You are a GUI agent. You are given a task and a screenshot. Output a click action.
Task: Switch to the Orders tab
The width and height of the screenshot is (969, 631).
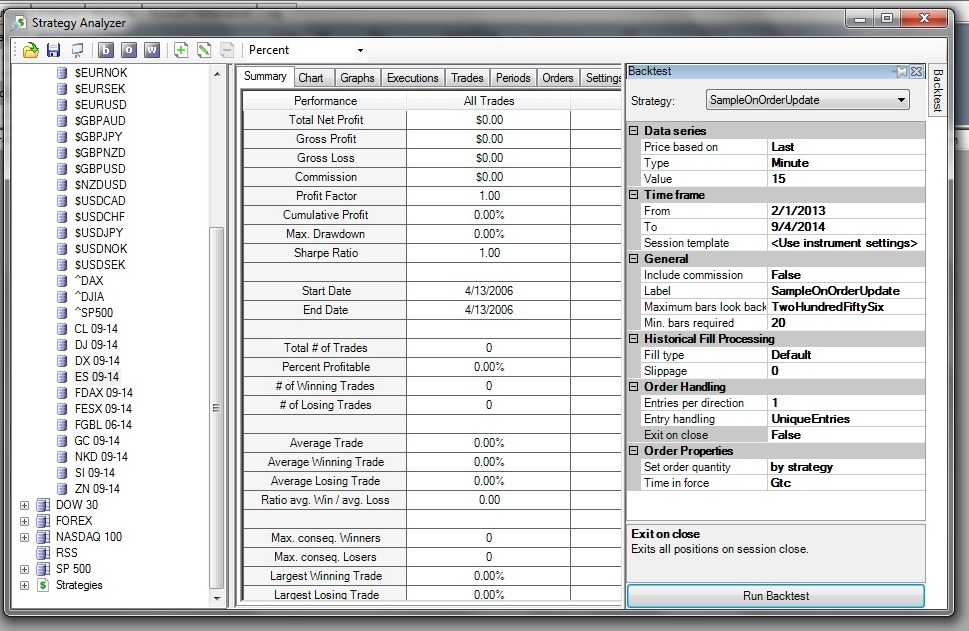click(x=557, y=78)
